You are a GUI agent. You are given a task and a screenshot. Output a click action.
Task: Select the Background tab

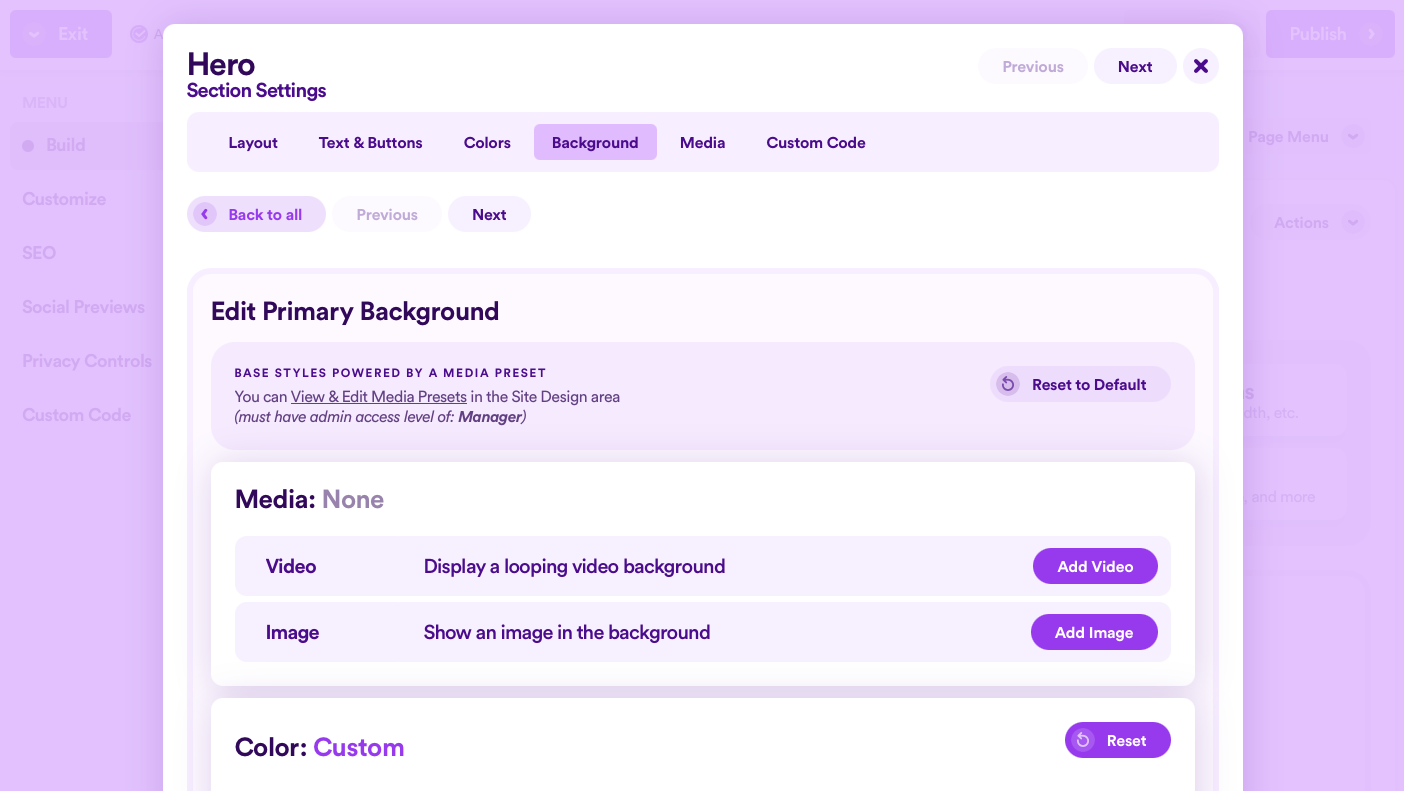[595, 142]
